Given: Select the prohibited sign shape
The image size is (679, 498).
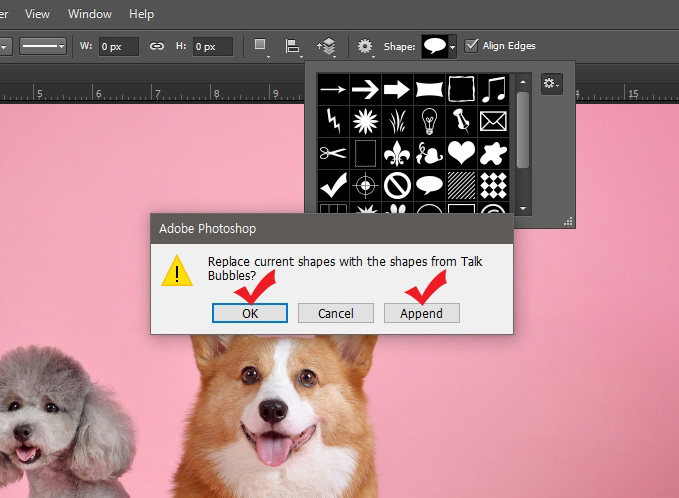Looking at the screenshot, I should (x=397, y=185).
